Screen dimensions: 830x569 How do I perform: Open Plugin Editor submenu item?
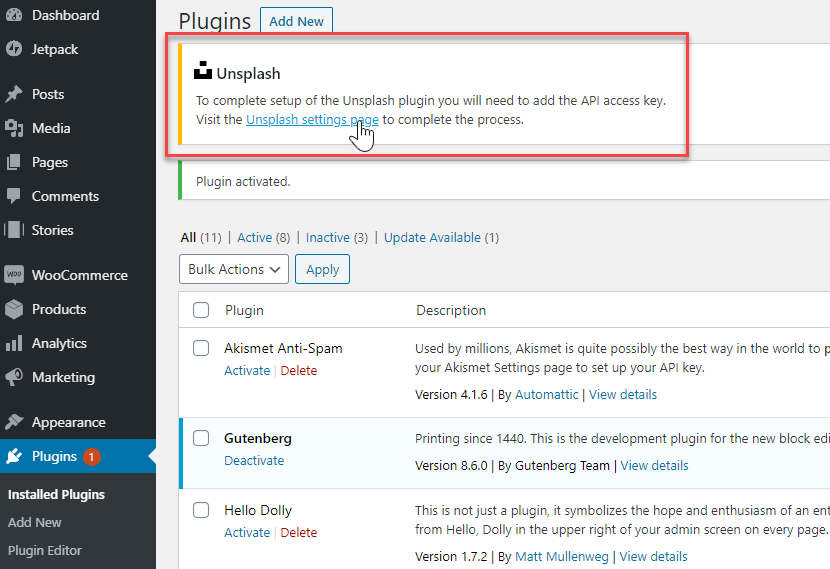44,550
